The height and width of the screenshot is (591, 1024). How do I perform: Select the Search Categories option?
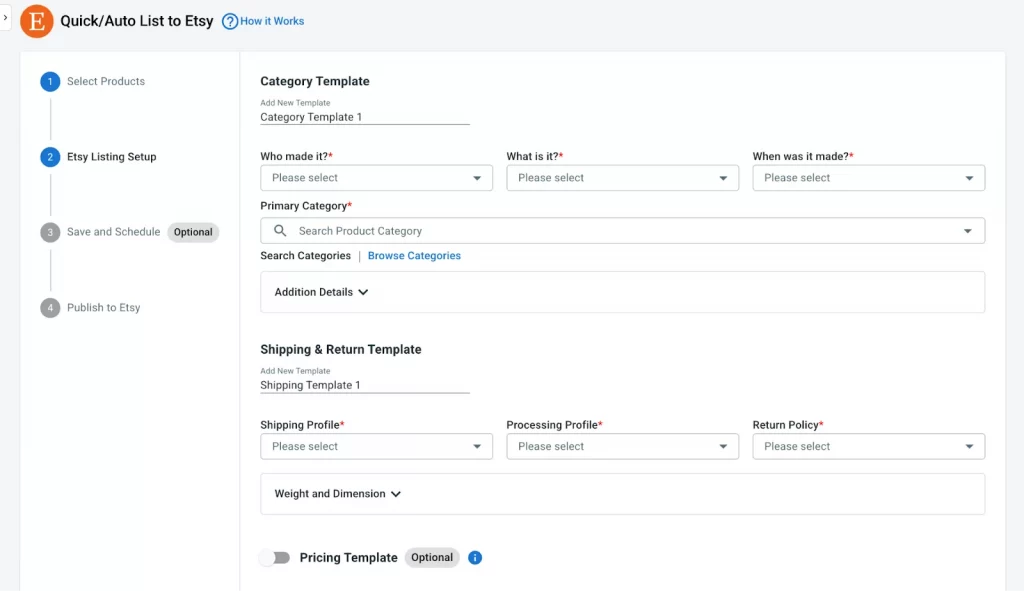pos(305,255)
